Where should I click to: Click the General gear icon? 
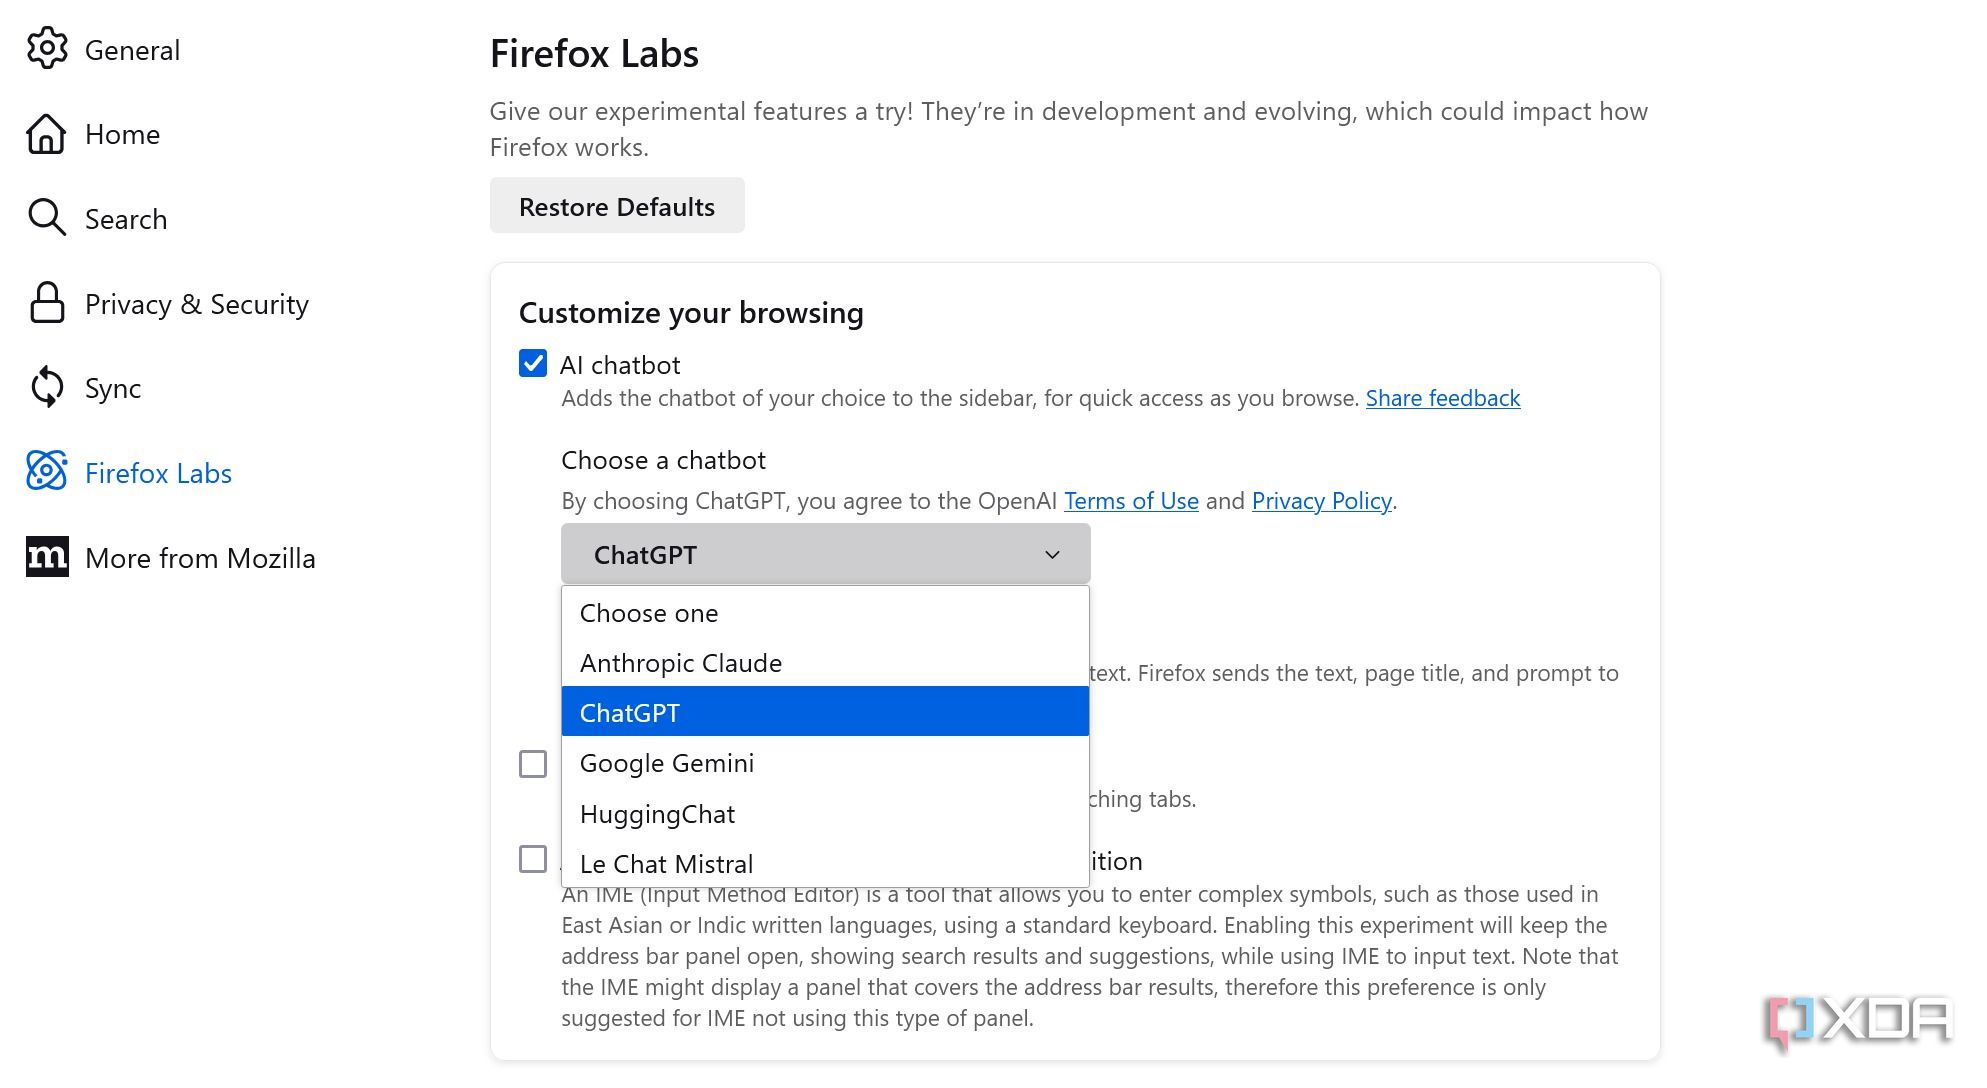pyautogui.click(x=47, y=49)
